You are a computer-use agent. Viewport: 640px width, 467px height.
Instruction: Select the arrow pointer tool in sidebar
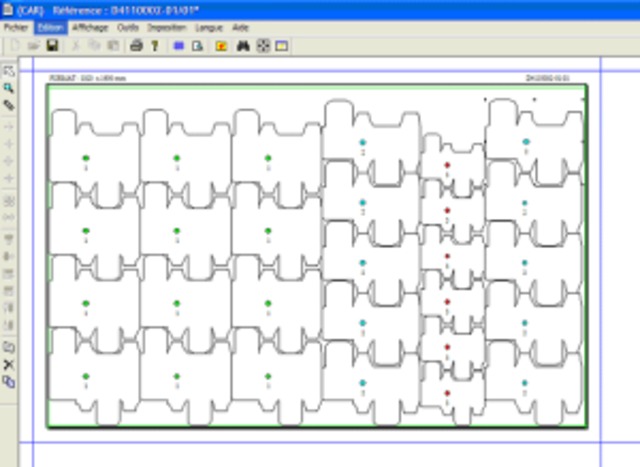pos(9,71)
